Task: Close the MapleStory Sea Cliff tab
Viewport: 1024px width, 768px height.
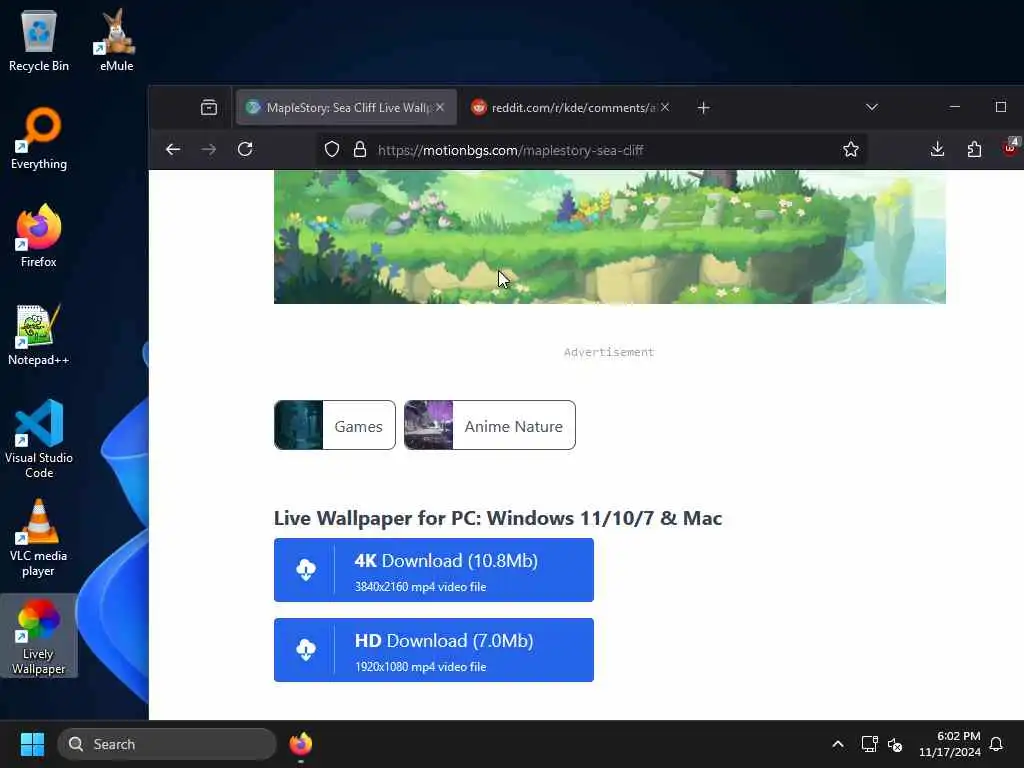Action: (440, 107)
